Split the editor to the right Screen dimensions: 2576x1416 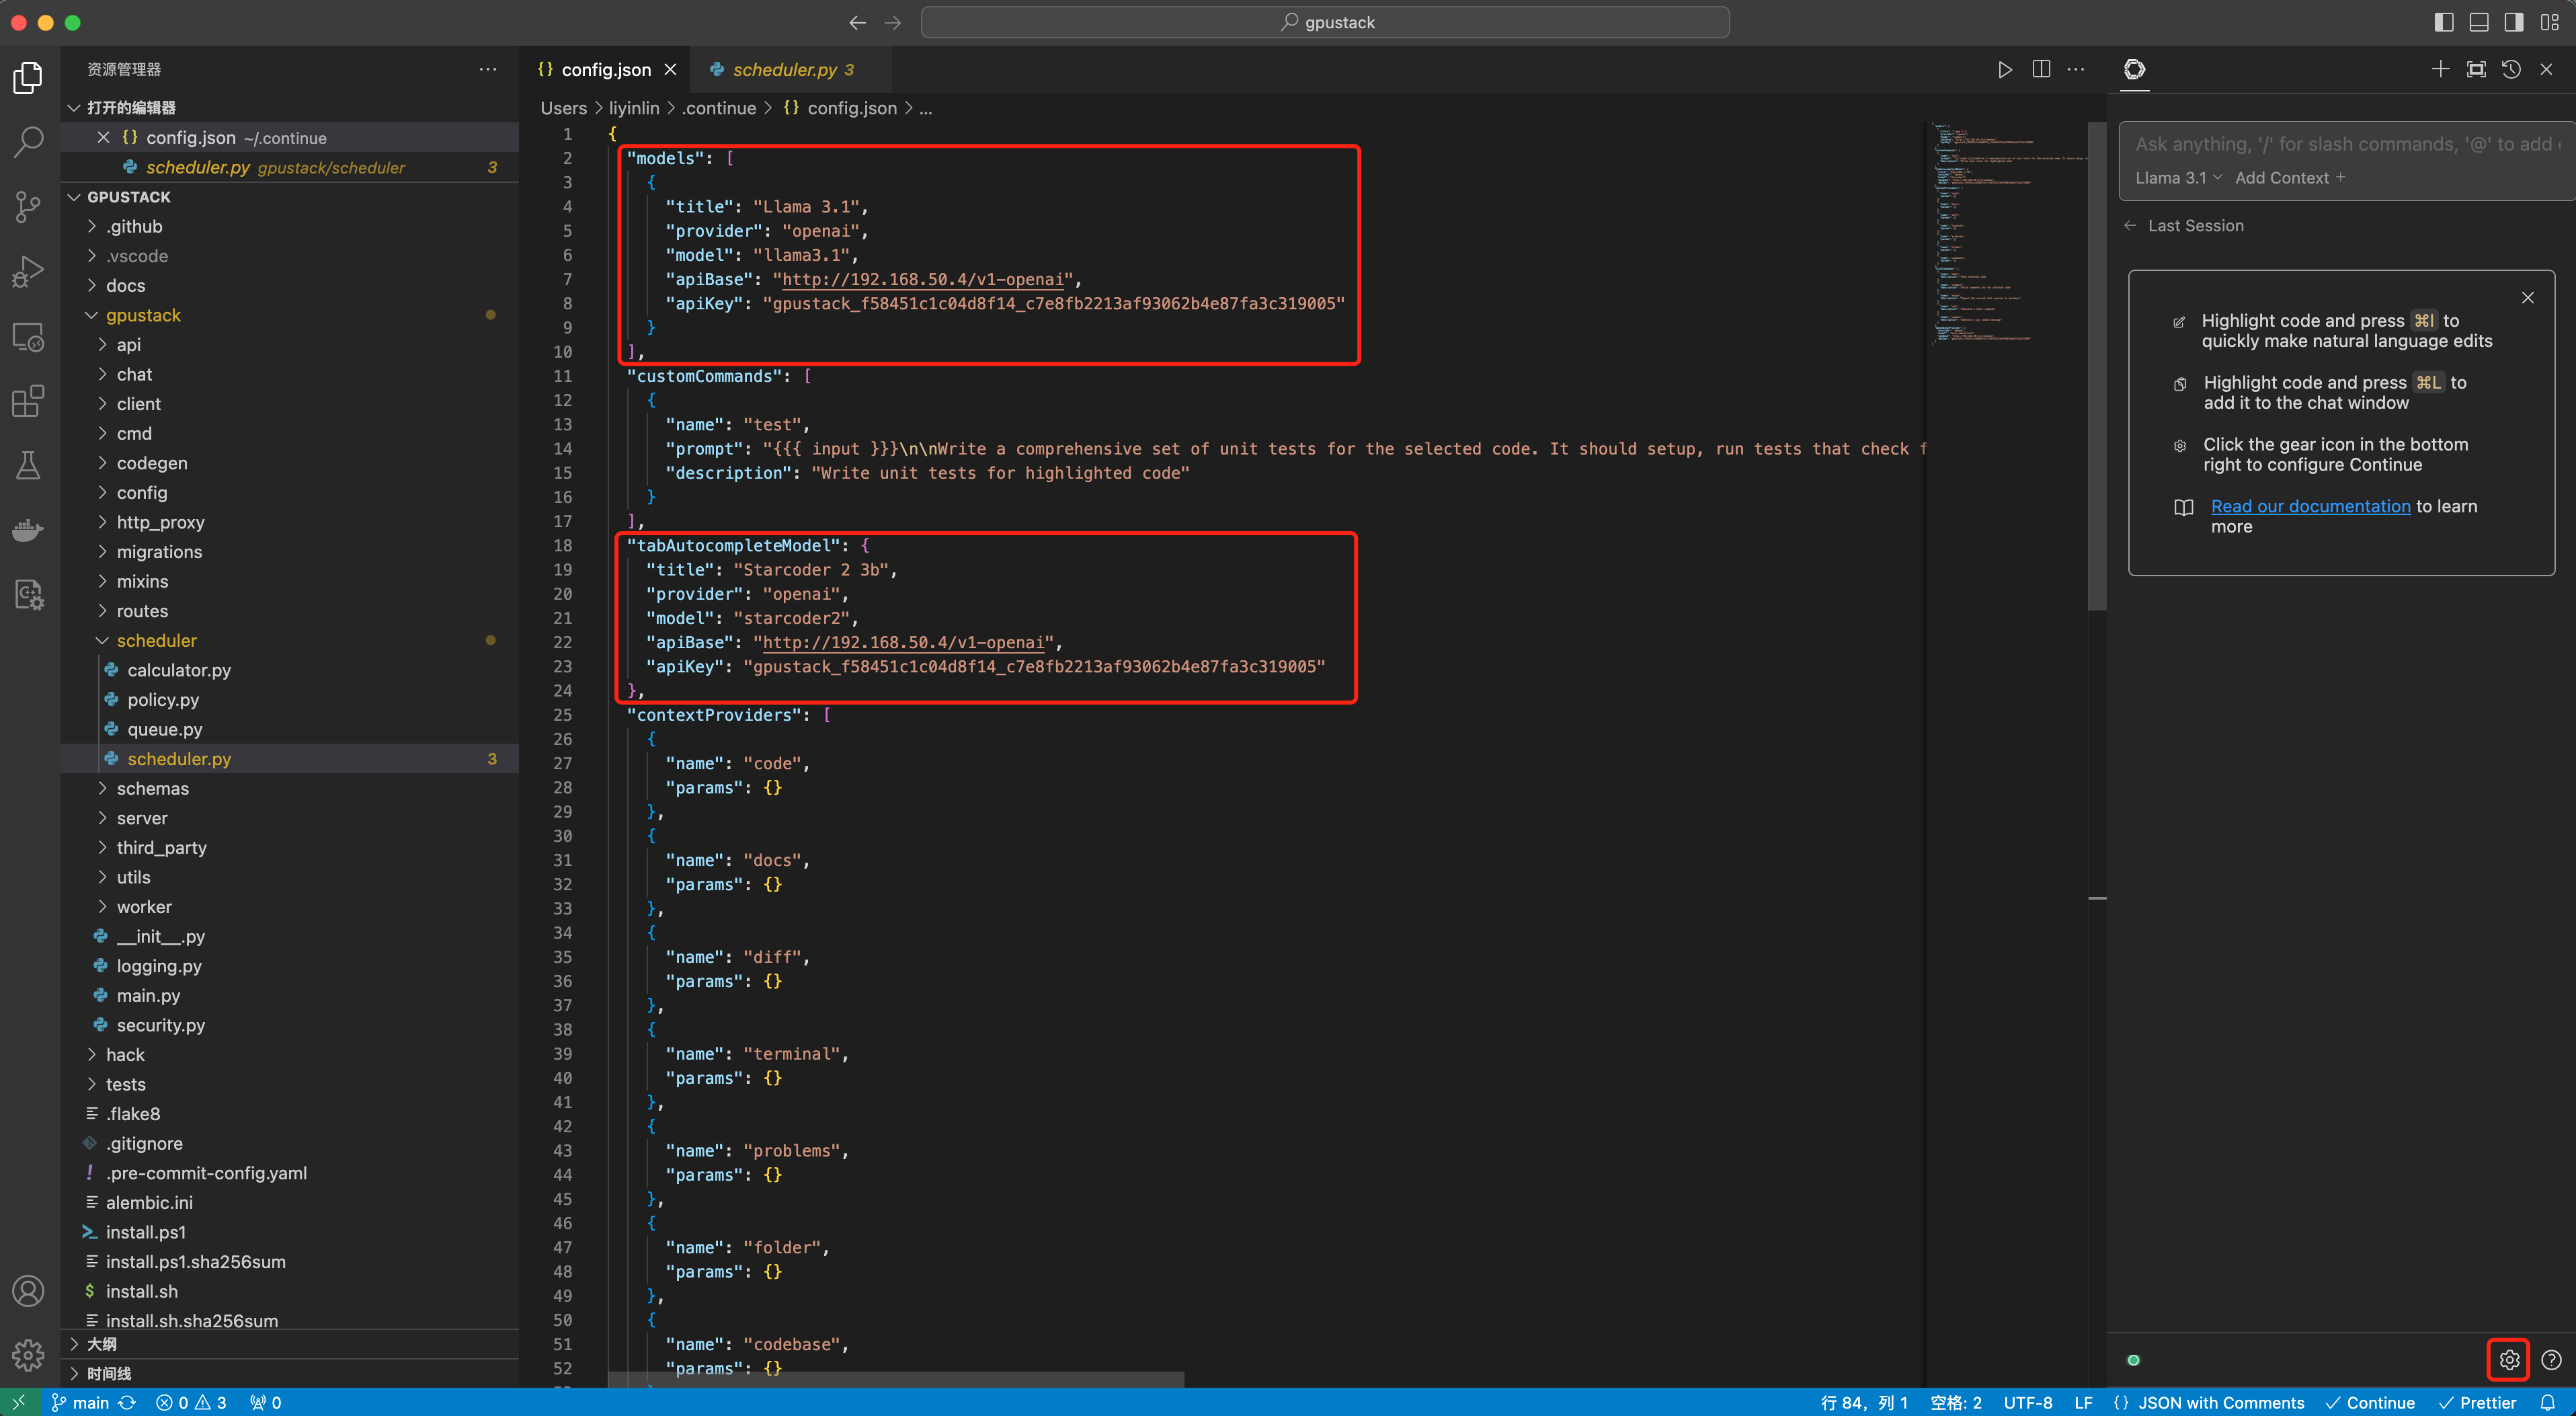(x=2041, y=69)
